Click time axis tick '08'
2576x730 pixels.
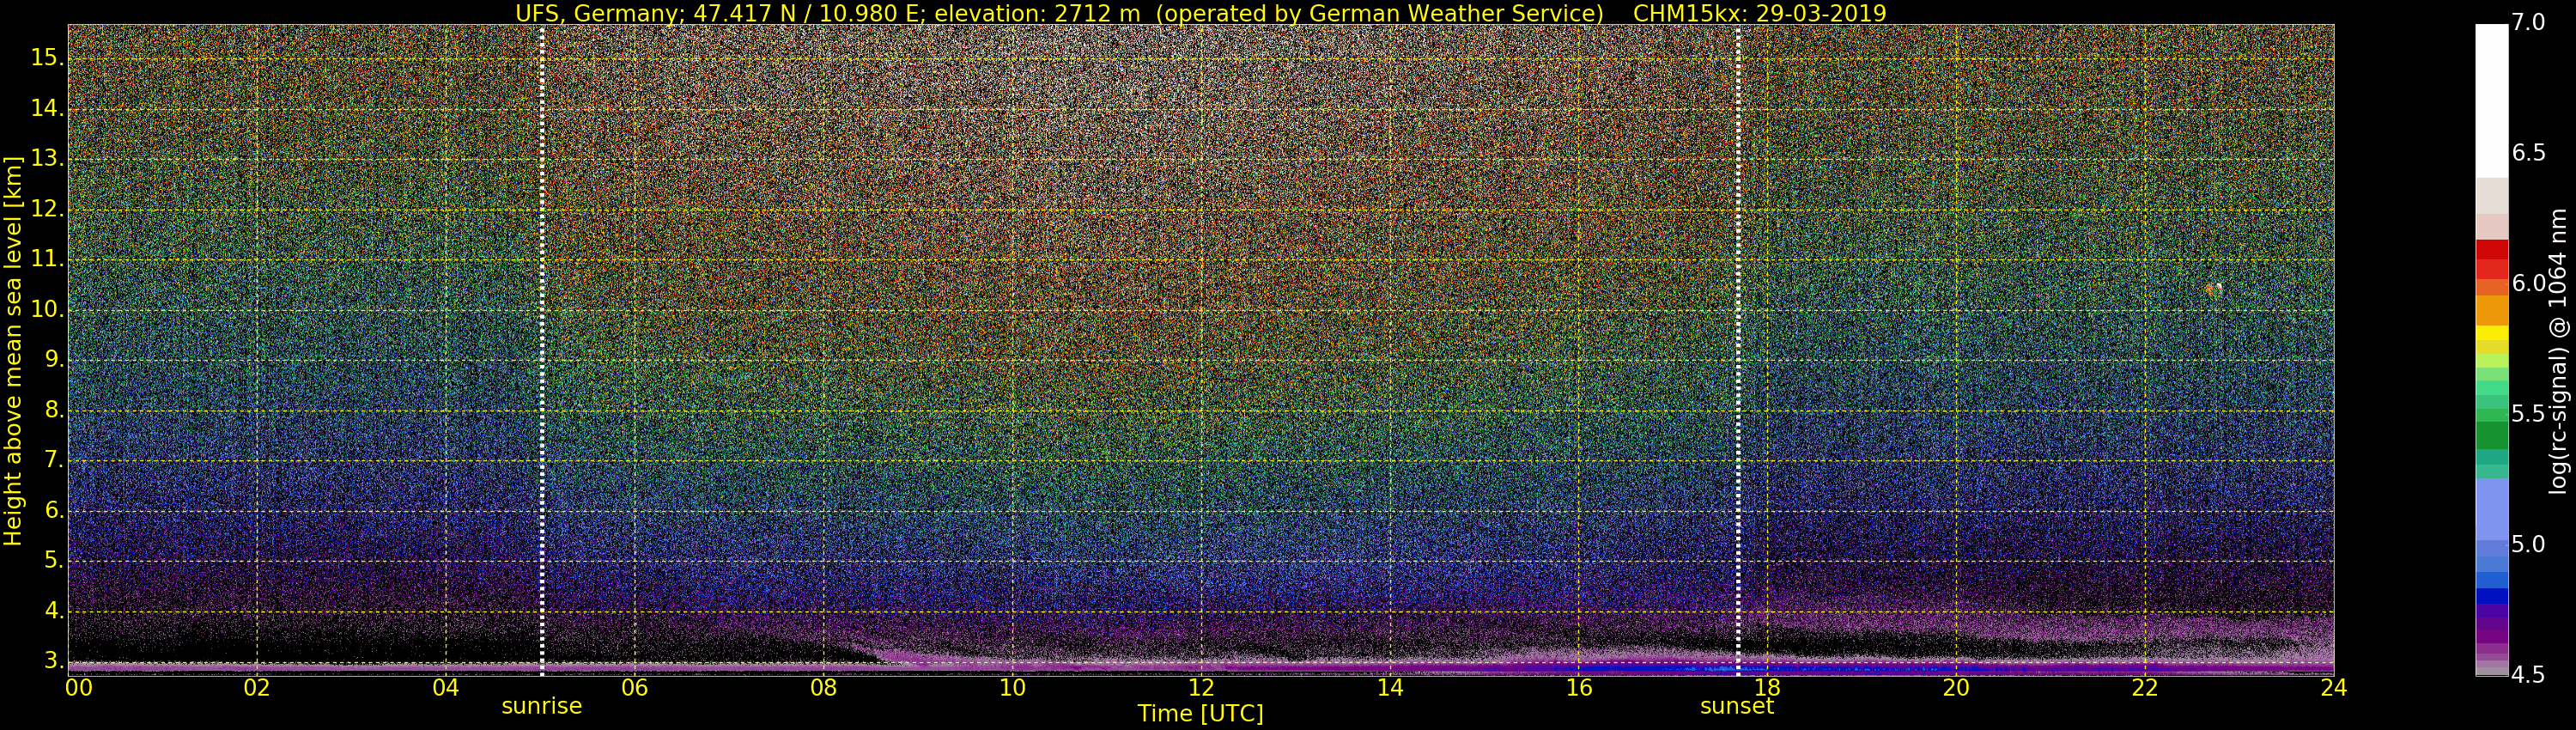823,688
